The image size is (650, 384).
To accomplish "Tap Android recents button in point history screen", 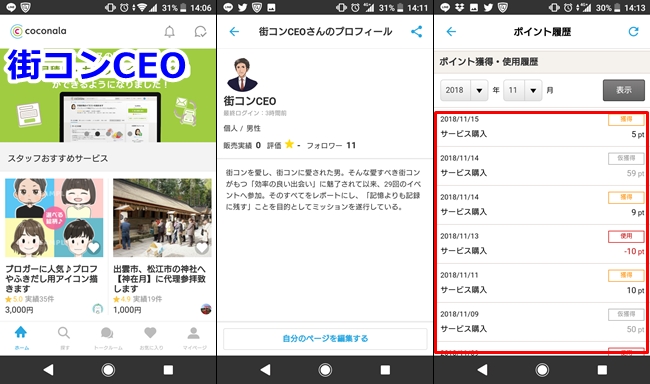I will (x=602, y=369).
